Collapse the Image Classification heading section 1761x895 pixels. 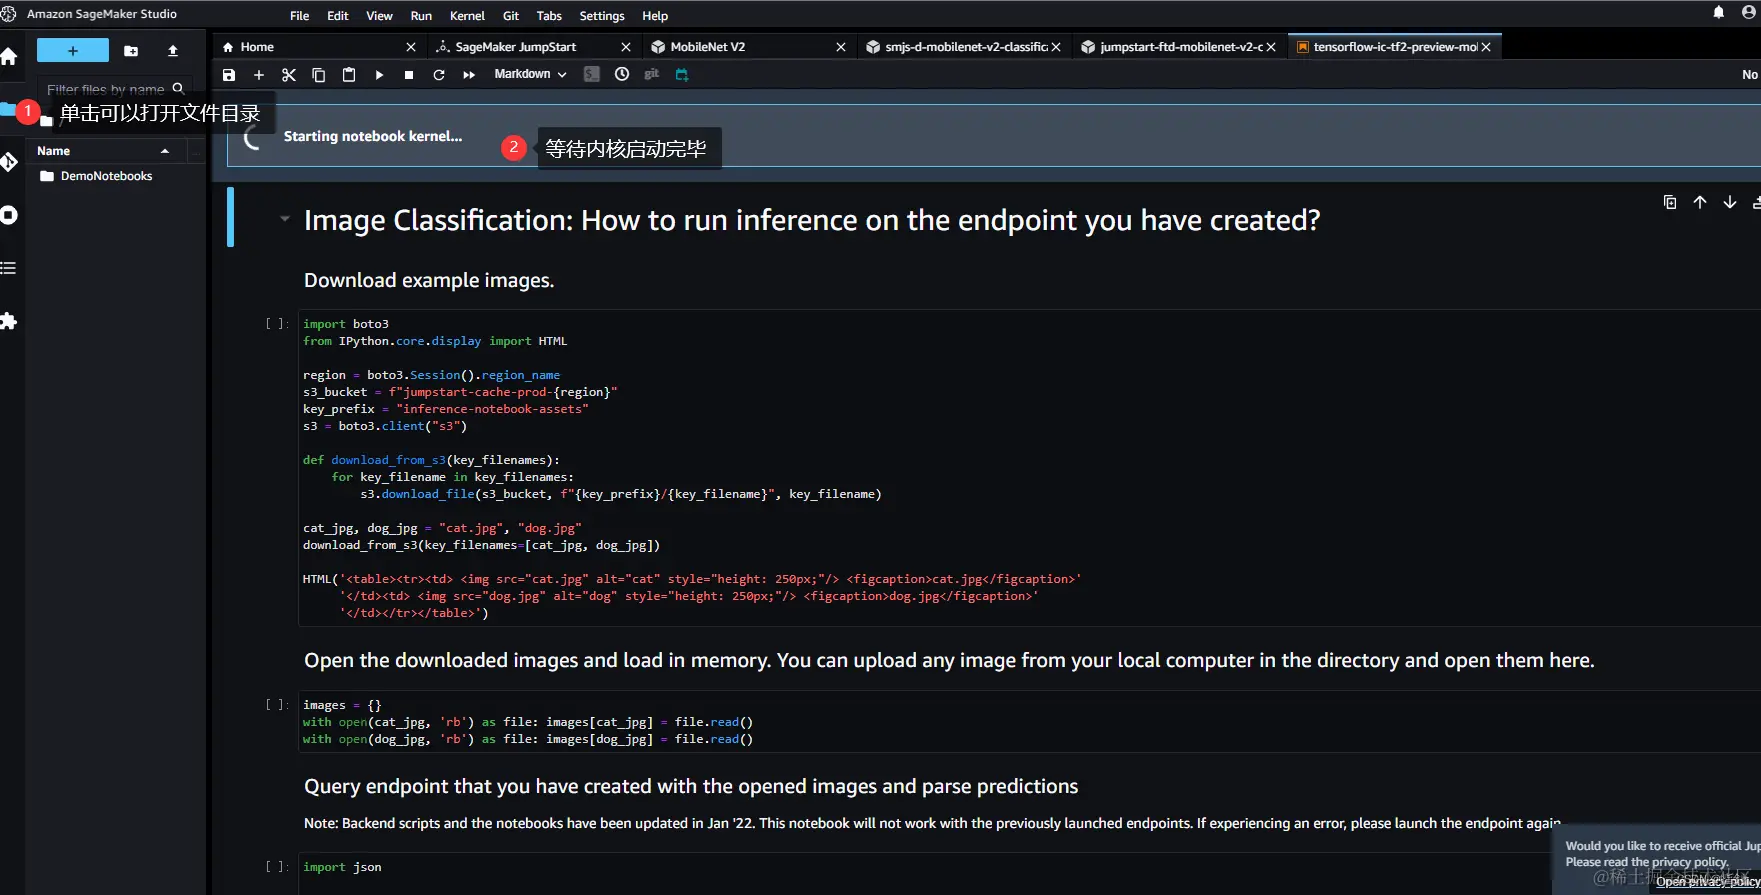[285, 219]
